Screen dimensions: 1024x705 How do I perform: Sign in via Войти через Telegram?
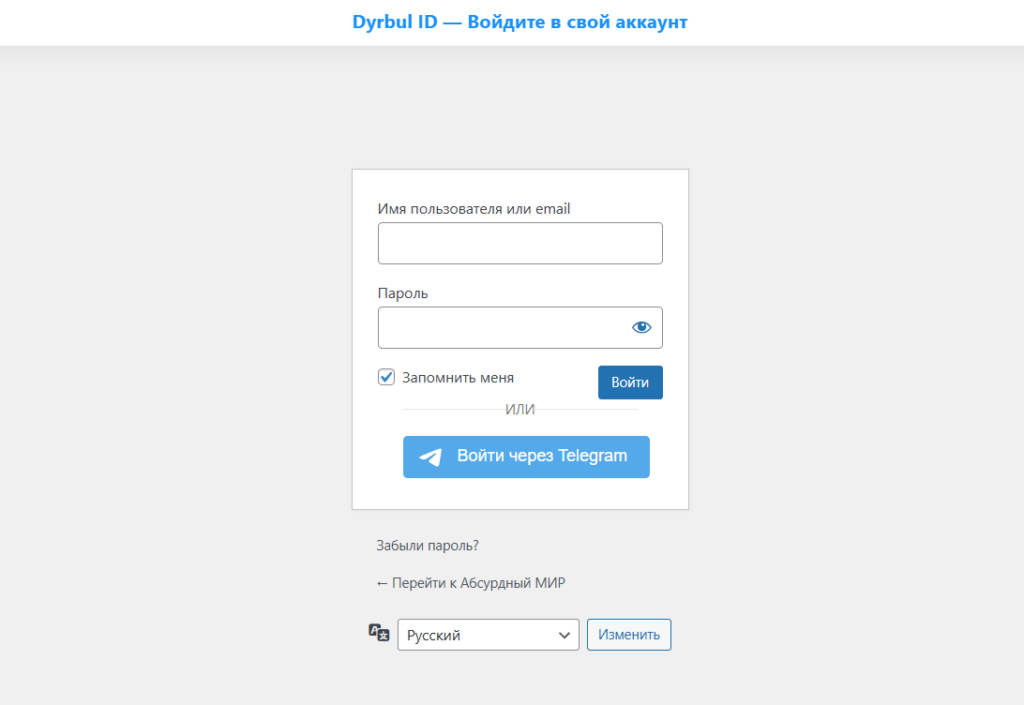(526, 457)
